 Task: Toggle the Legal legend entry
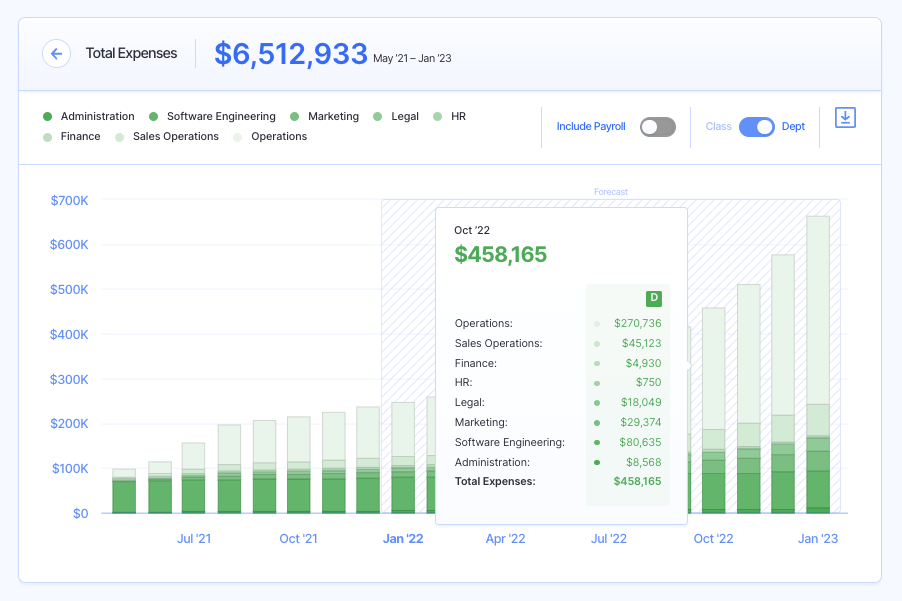404,117
